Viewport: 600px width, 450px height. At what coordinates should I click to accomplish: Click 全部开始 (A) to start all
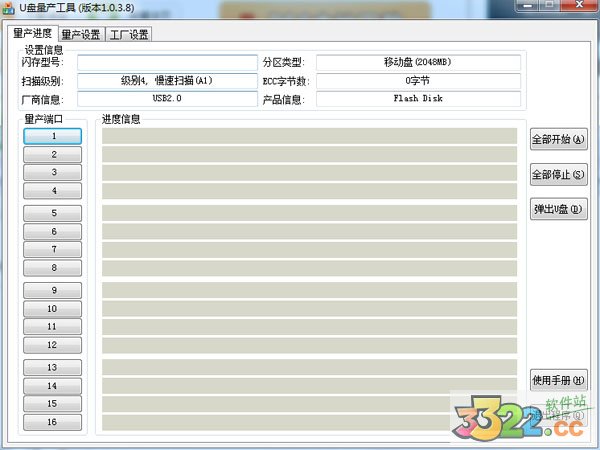pos(559,139)
